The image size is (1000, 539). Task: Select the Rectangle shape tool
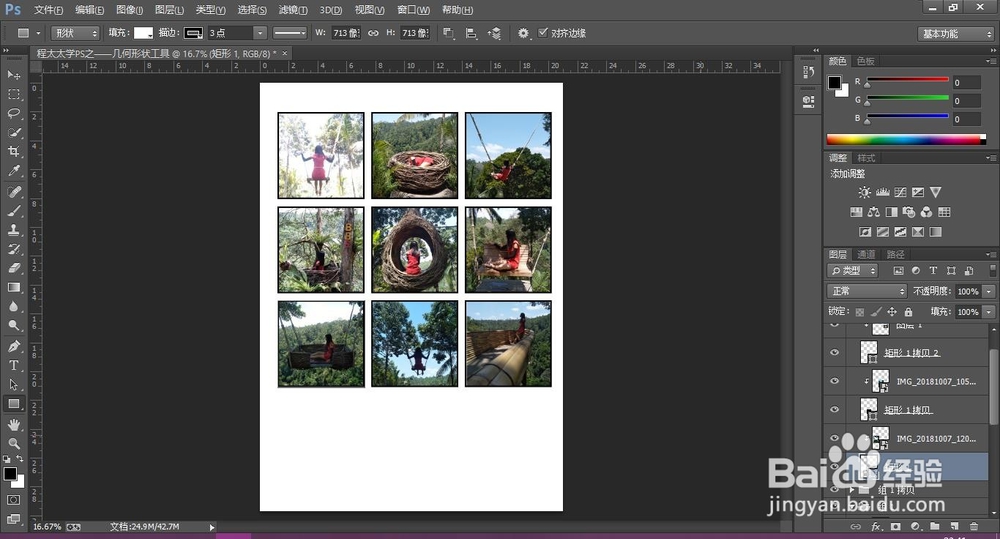(13, 404)
